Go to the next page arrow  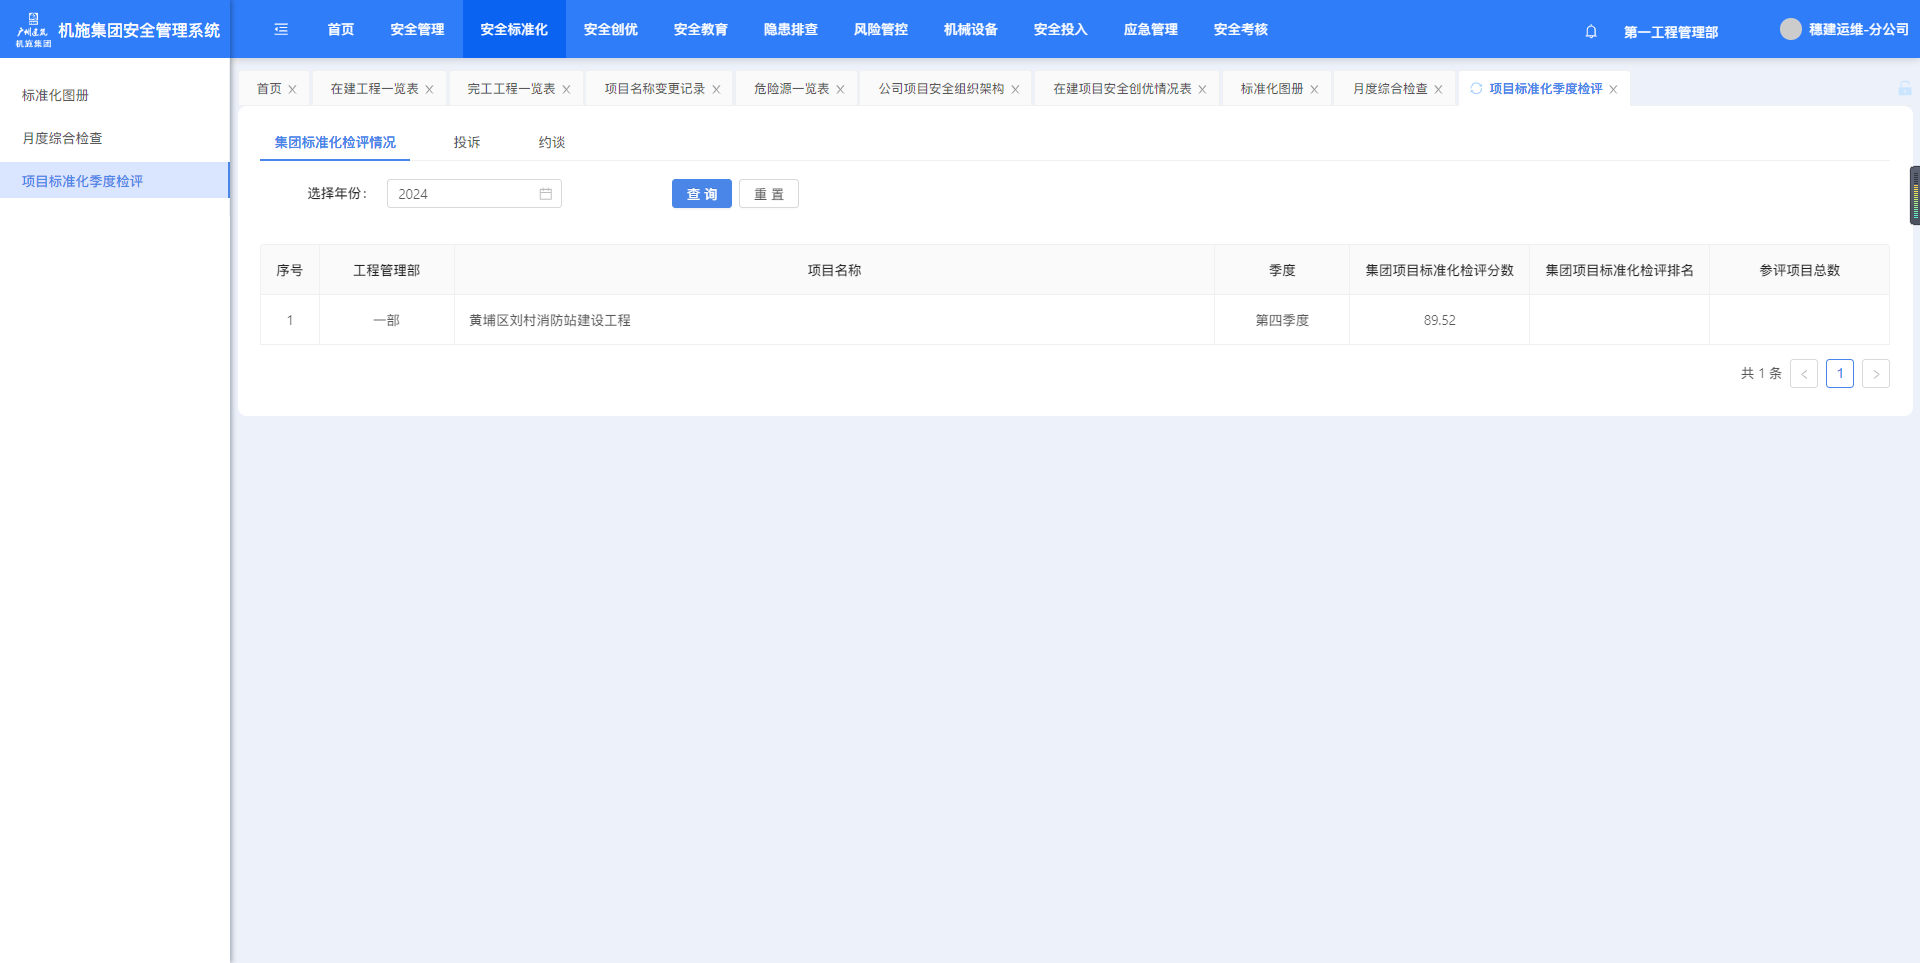tap(1875, 374)
